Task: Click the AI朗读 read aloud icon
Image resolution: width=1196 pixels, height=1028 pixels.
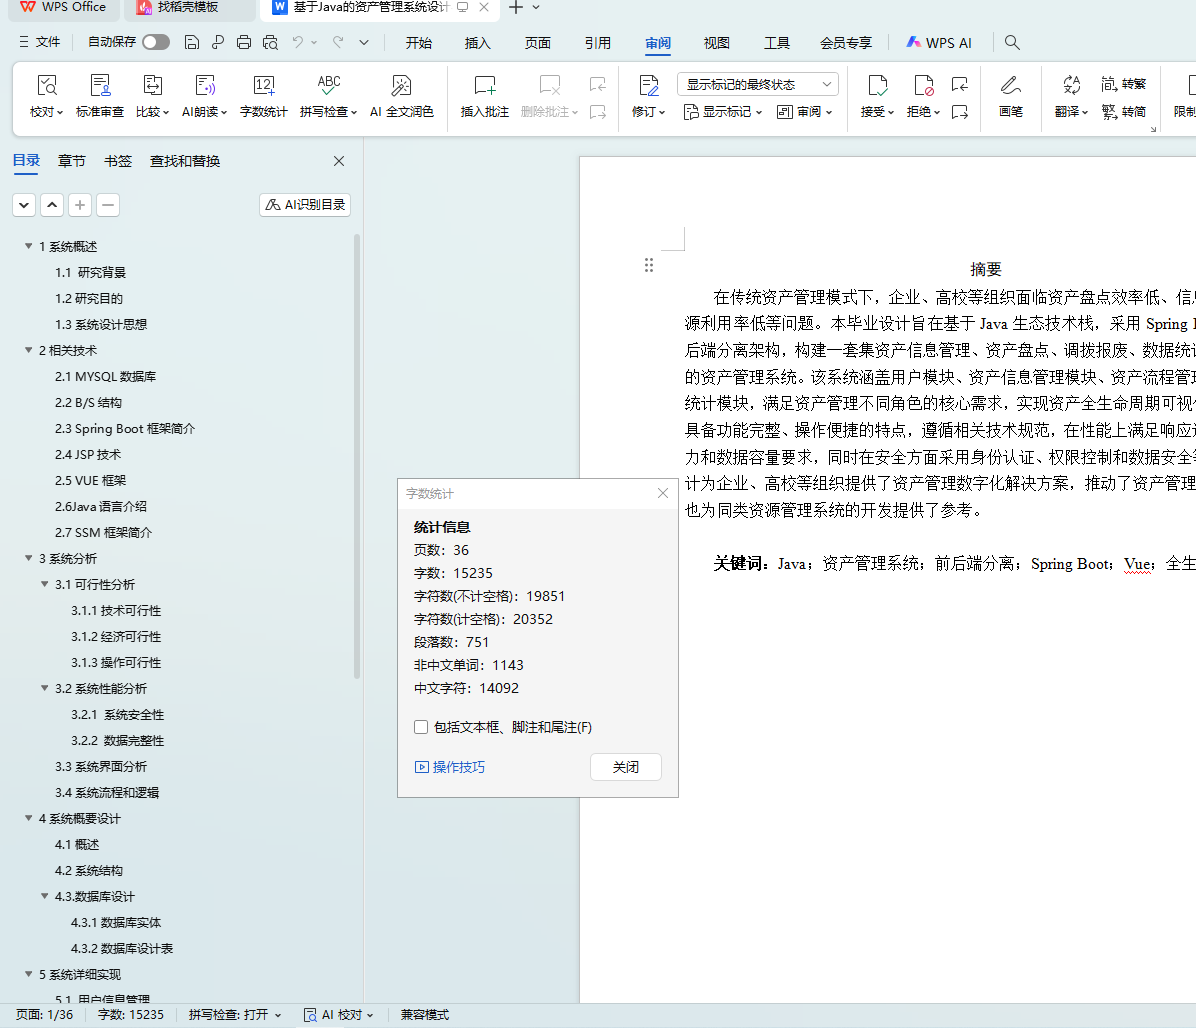Action: click(x=205, y=96)
